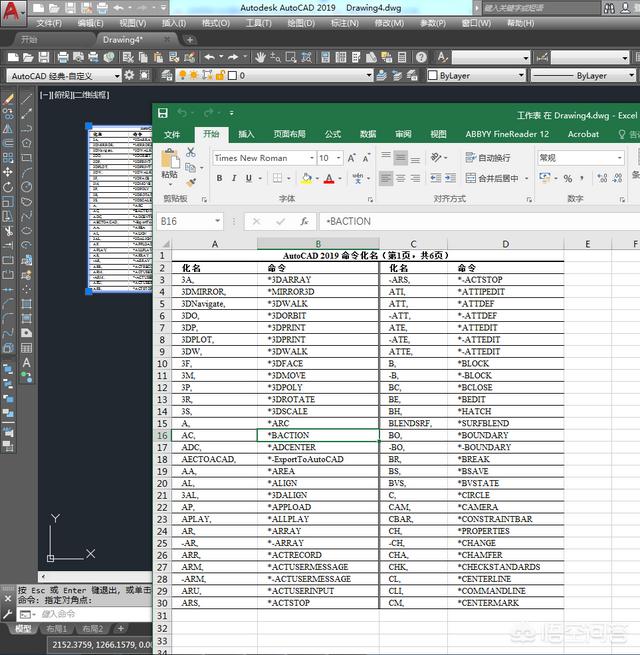Click the formula bar containing *BACTION

480,221
